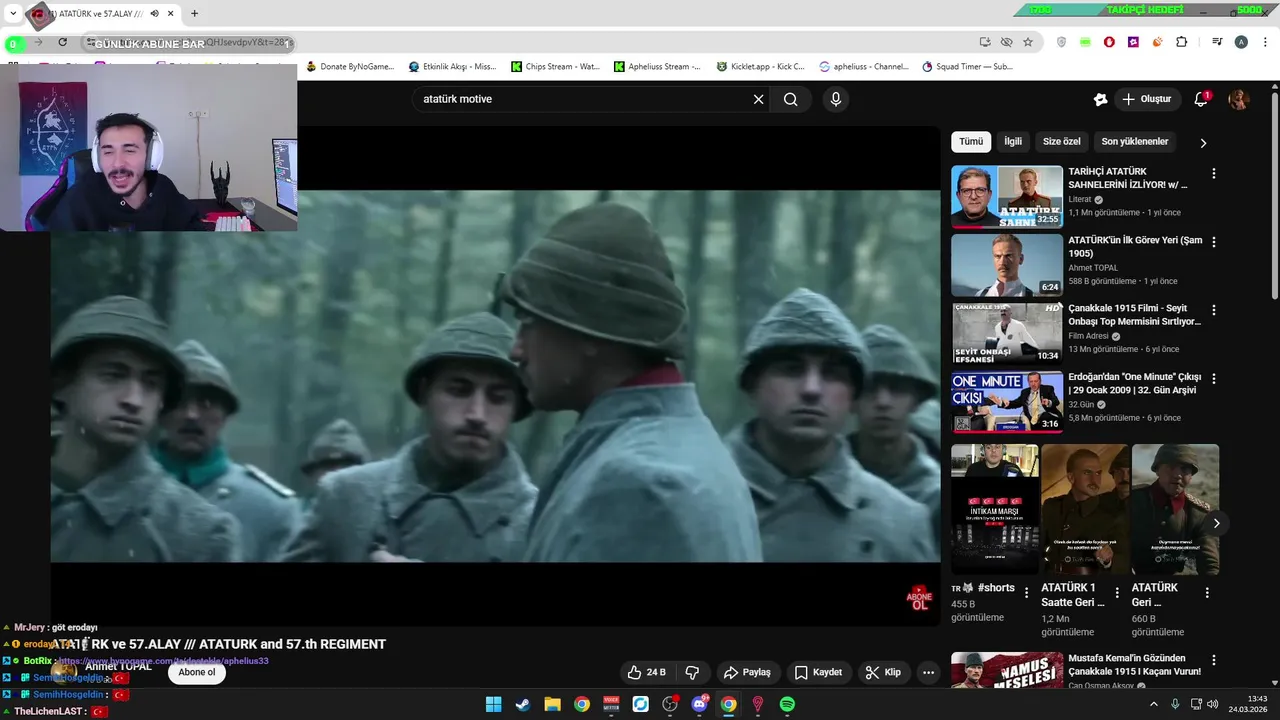Open Spotify from the taskbar

point(787,704)
